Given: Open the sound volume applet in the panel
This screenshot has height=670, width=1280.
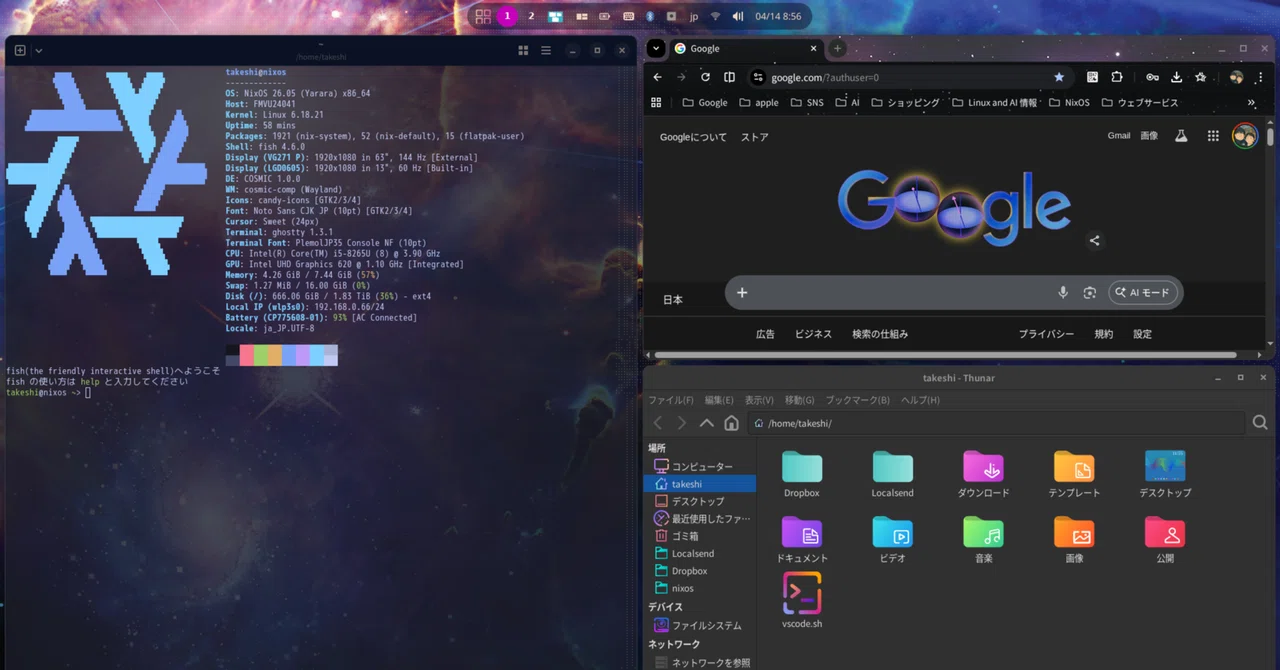Looking at the screenshot, I should (738, 16).
